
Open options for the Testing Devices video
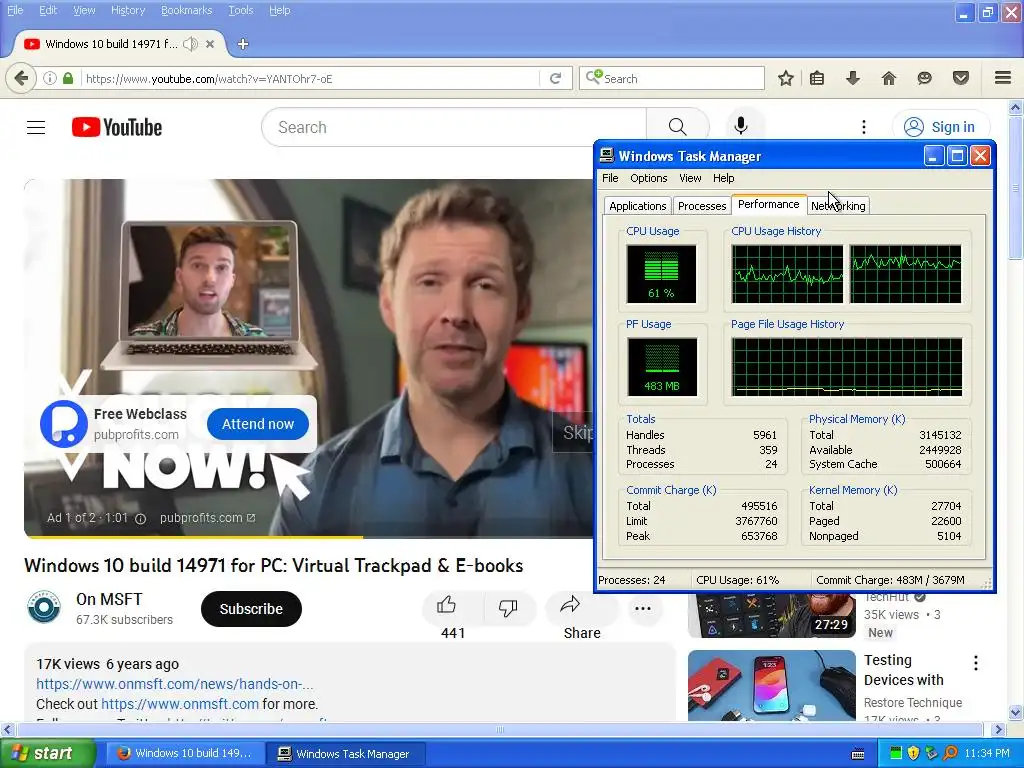pyautogui.click(x=976, y=663)
